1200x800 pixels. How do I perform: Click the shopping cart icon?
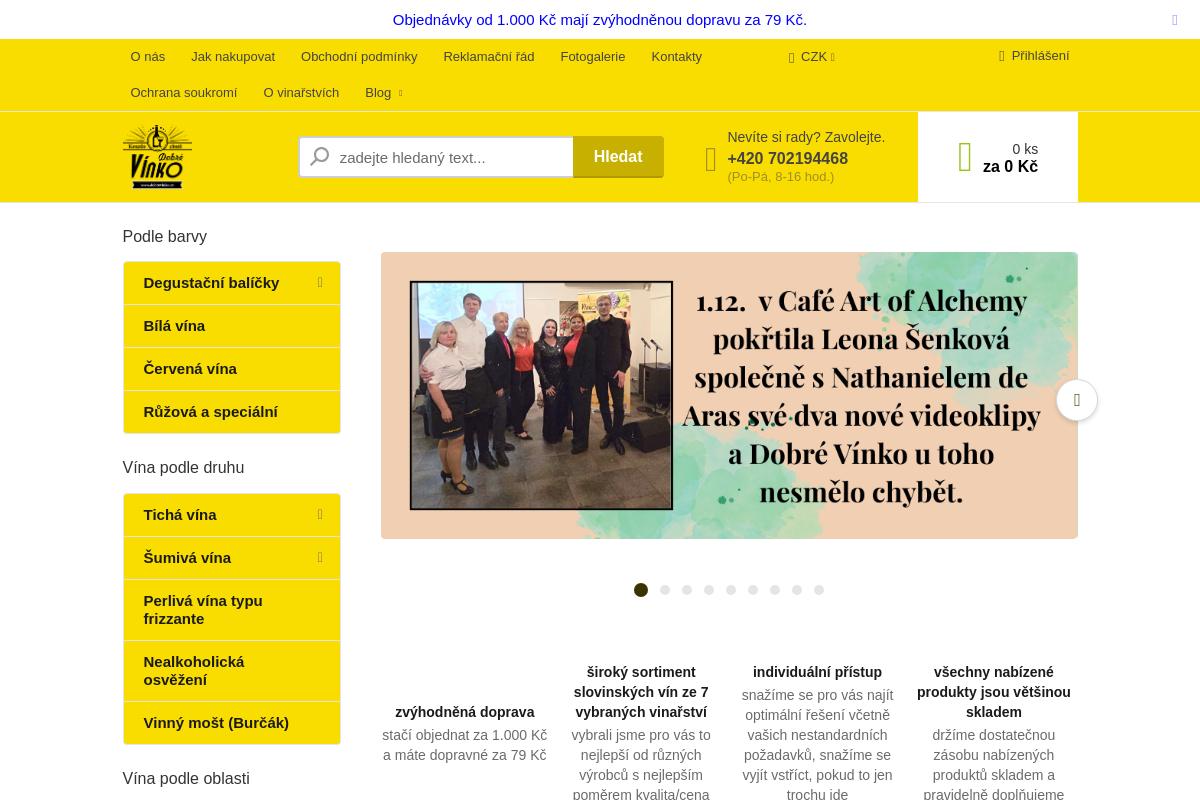tap(965, 157)
